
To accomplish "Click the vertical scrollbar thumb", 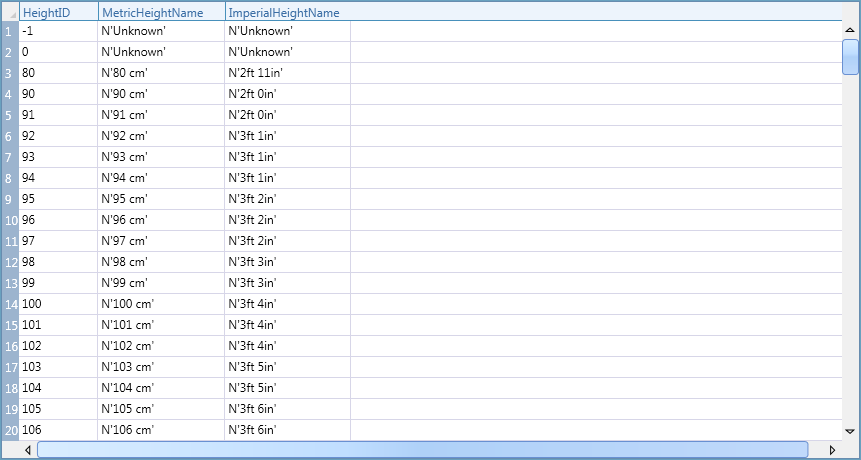I will (x=850, y=57).
